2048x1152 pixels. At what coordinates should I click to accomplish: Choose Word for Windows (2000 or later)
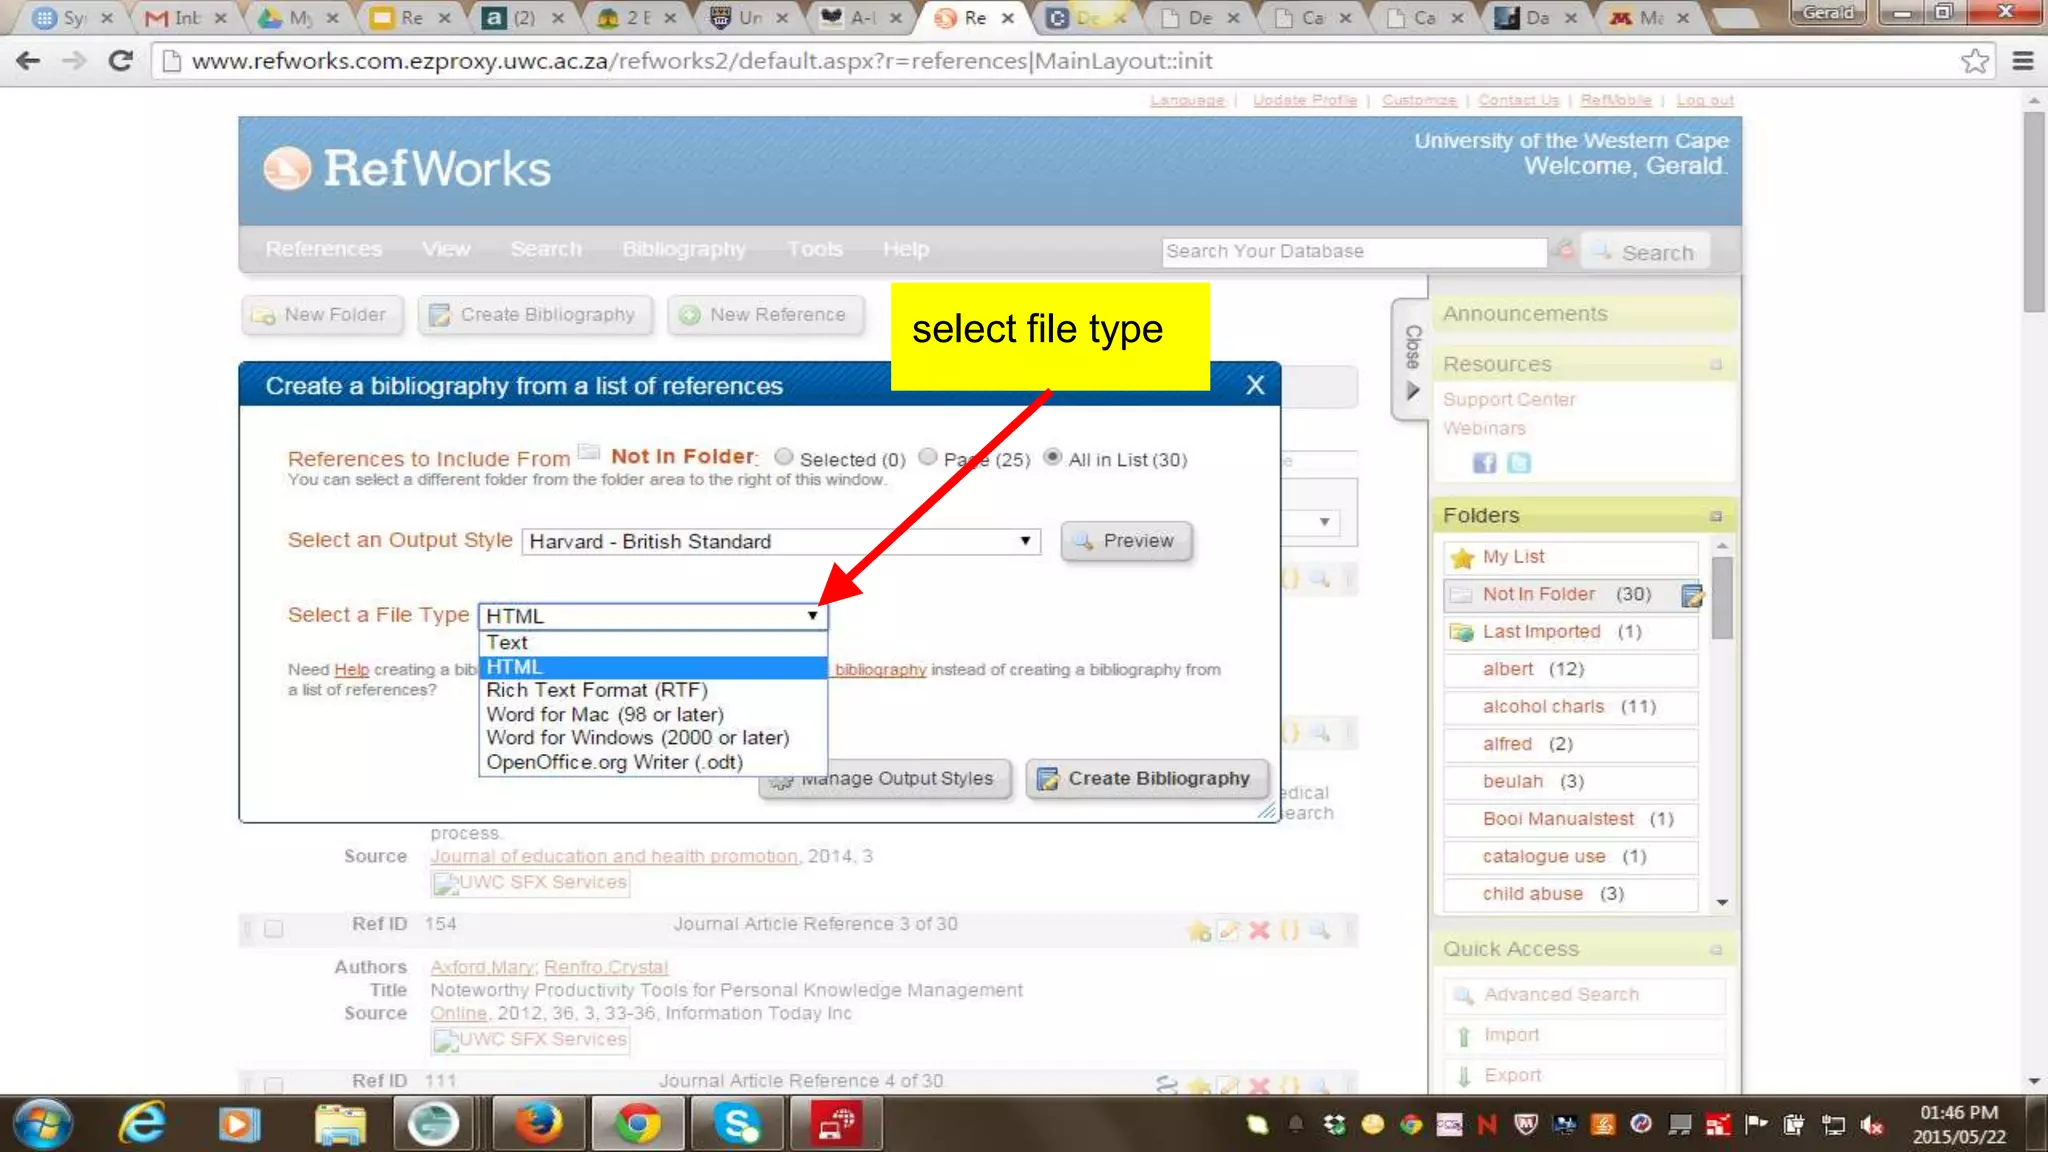[x=653, y=738]
